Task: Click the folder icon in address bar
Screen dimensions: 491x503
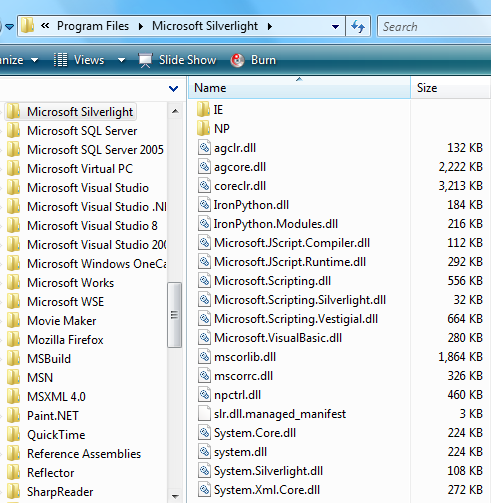Action: [28, 26]
